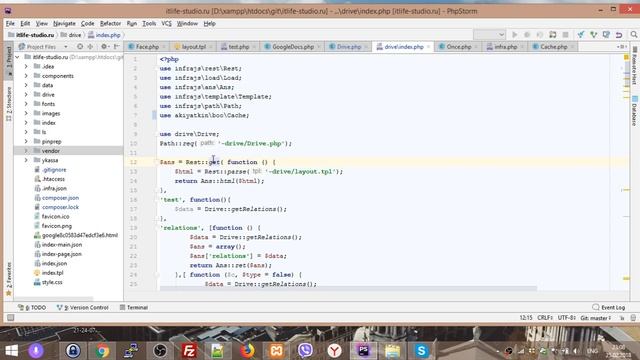Image resolution: width=640 pixels, height=360 pixels.
Task: Click line 12 fold marker in gutter
Action: [156, 162]
